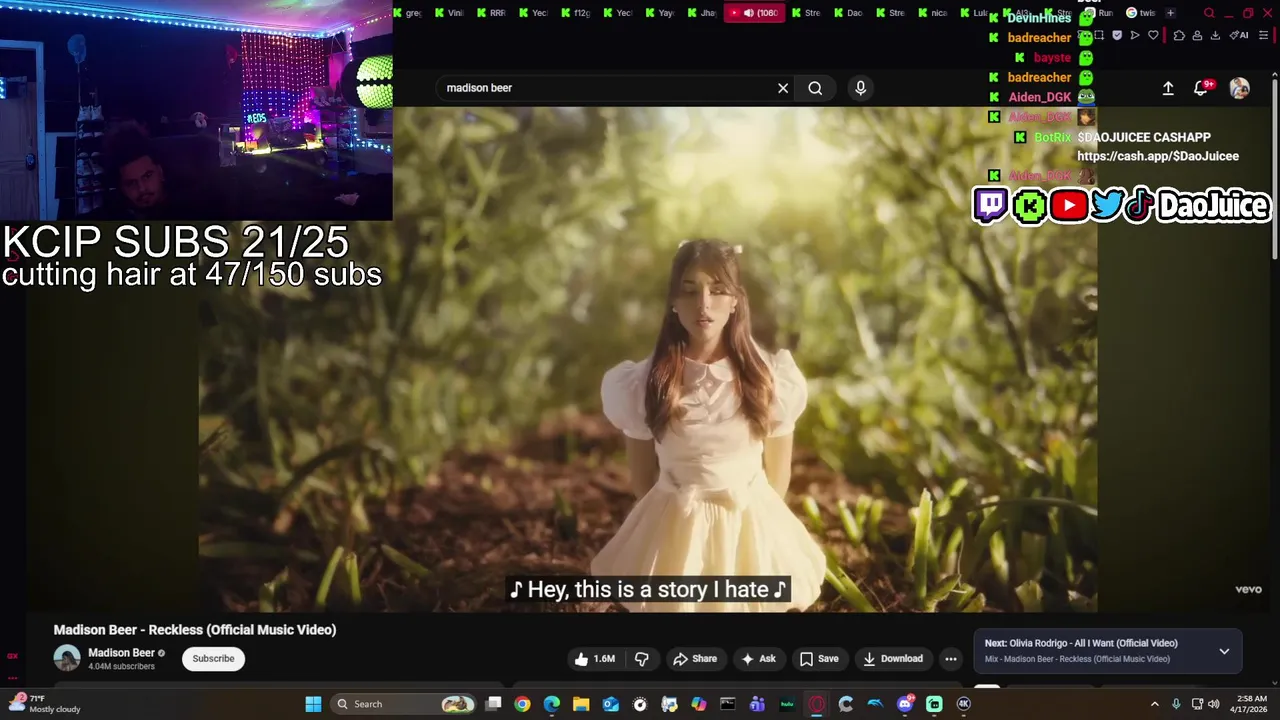Launch Microsoft Edge from the taskbar

(552, 704)
